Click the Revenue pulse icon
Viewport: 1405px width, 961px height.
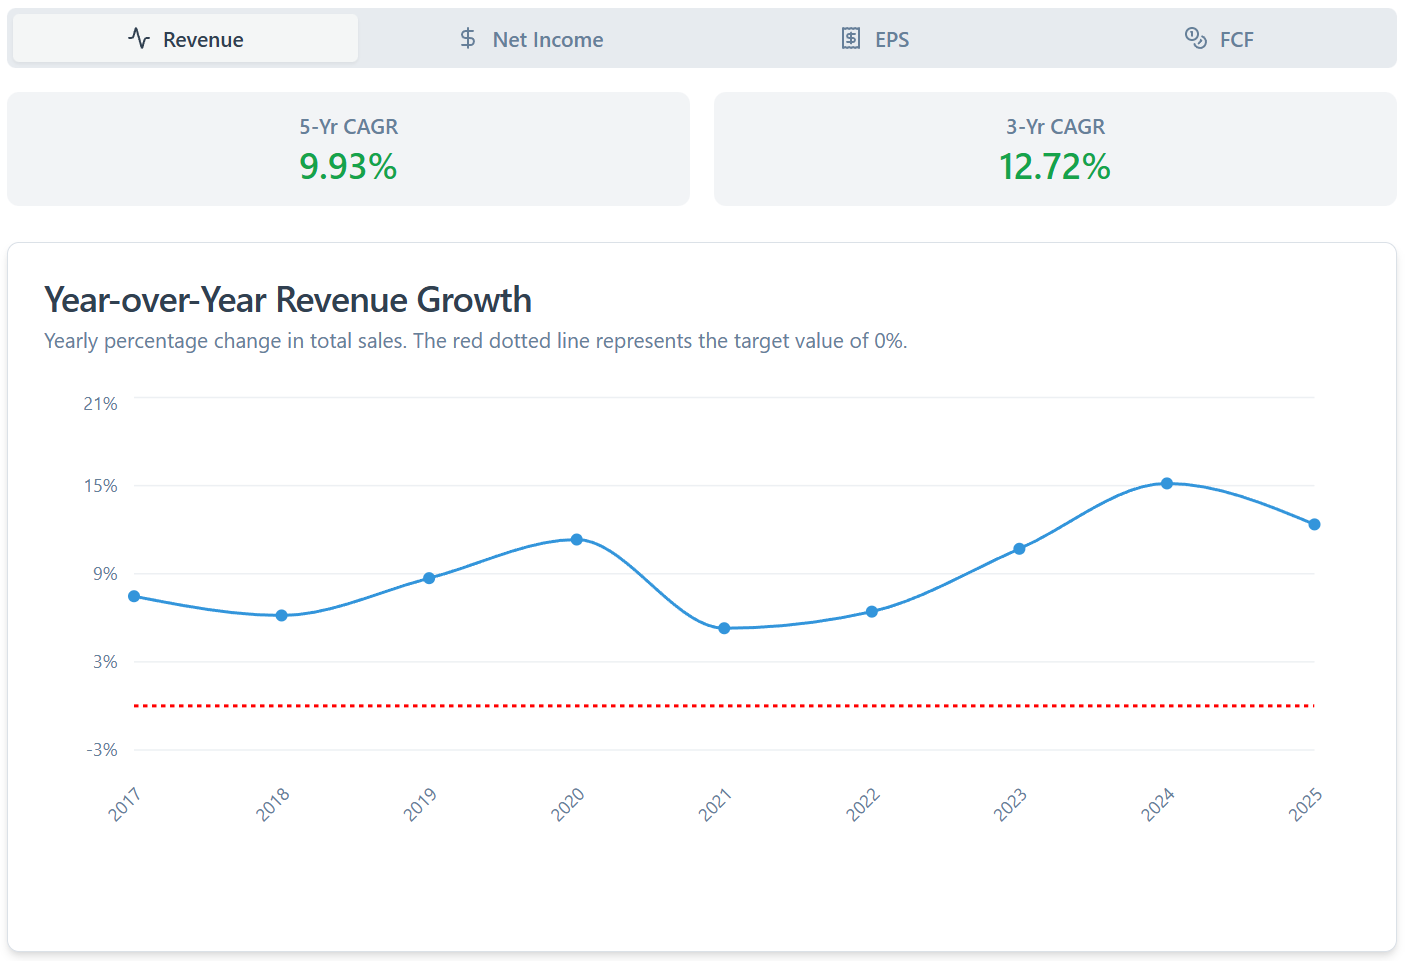point(139,39)
